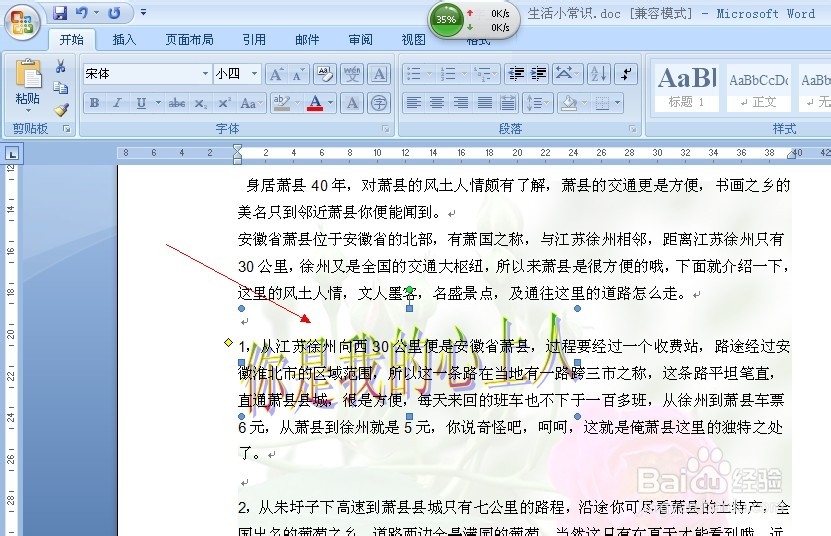This screenshot has height=536, width=831.
Task: Apply multilevel list
Action: click(482, 74)
